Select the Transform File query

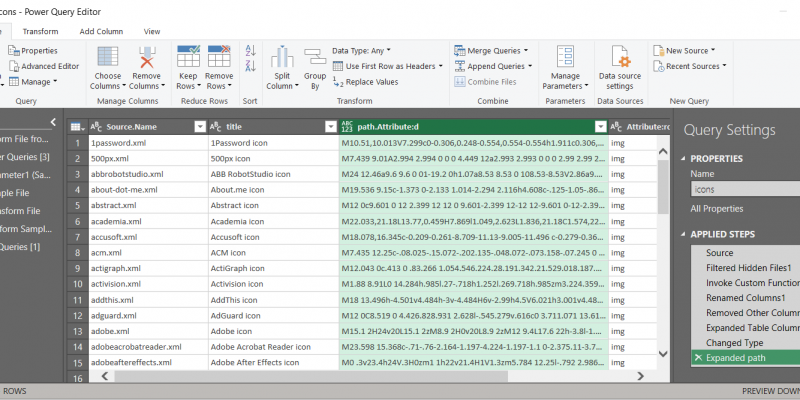point(20,211)
